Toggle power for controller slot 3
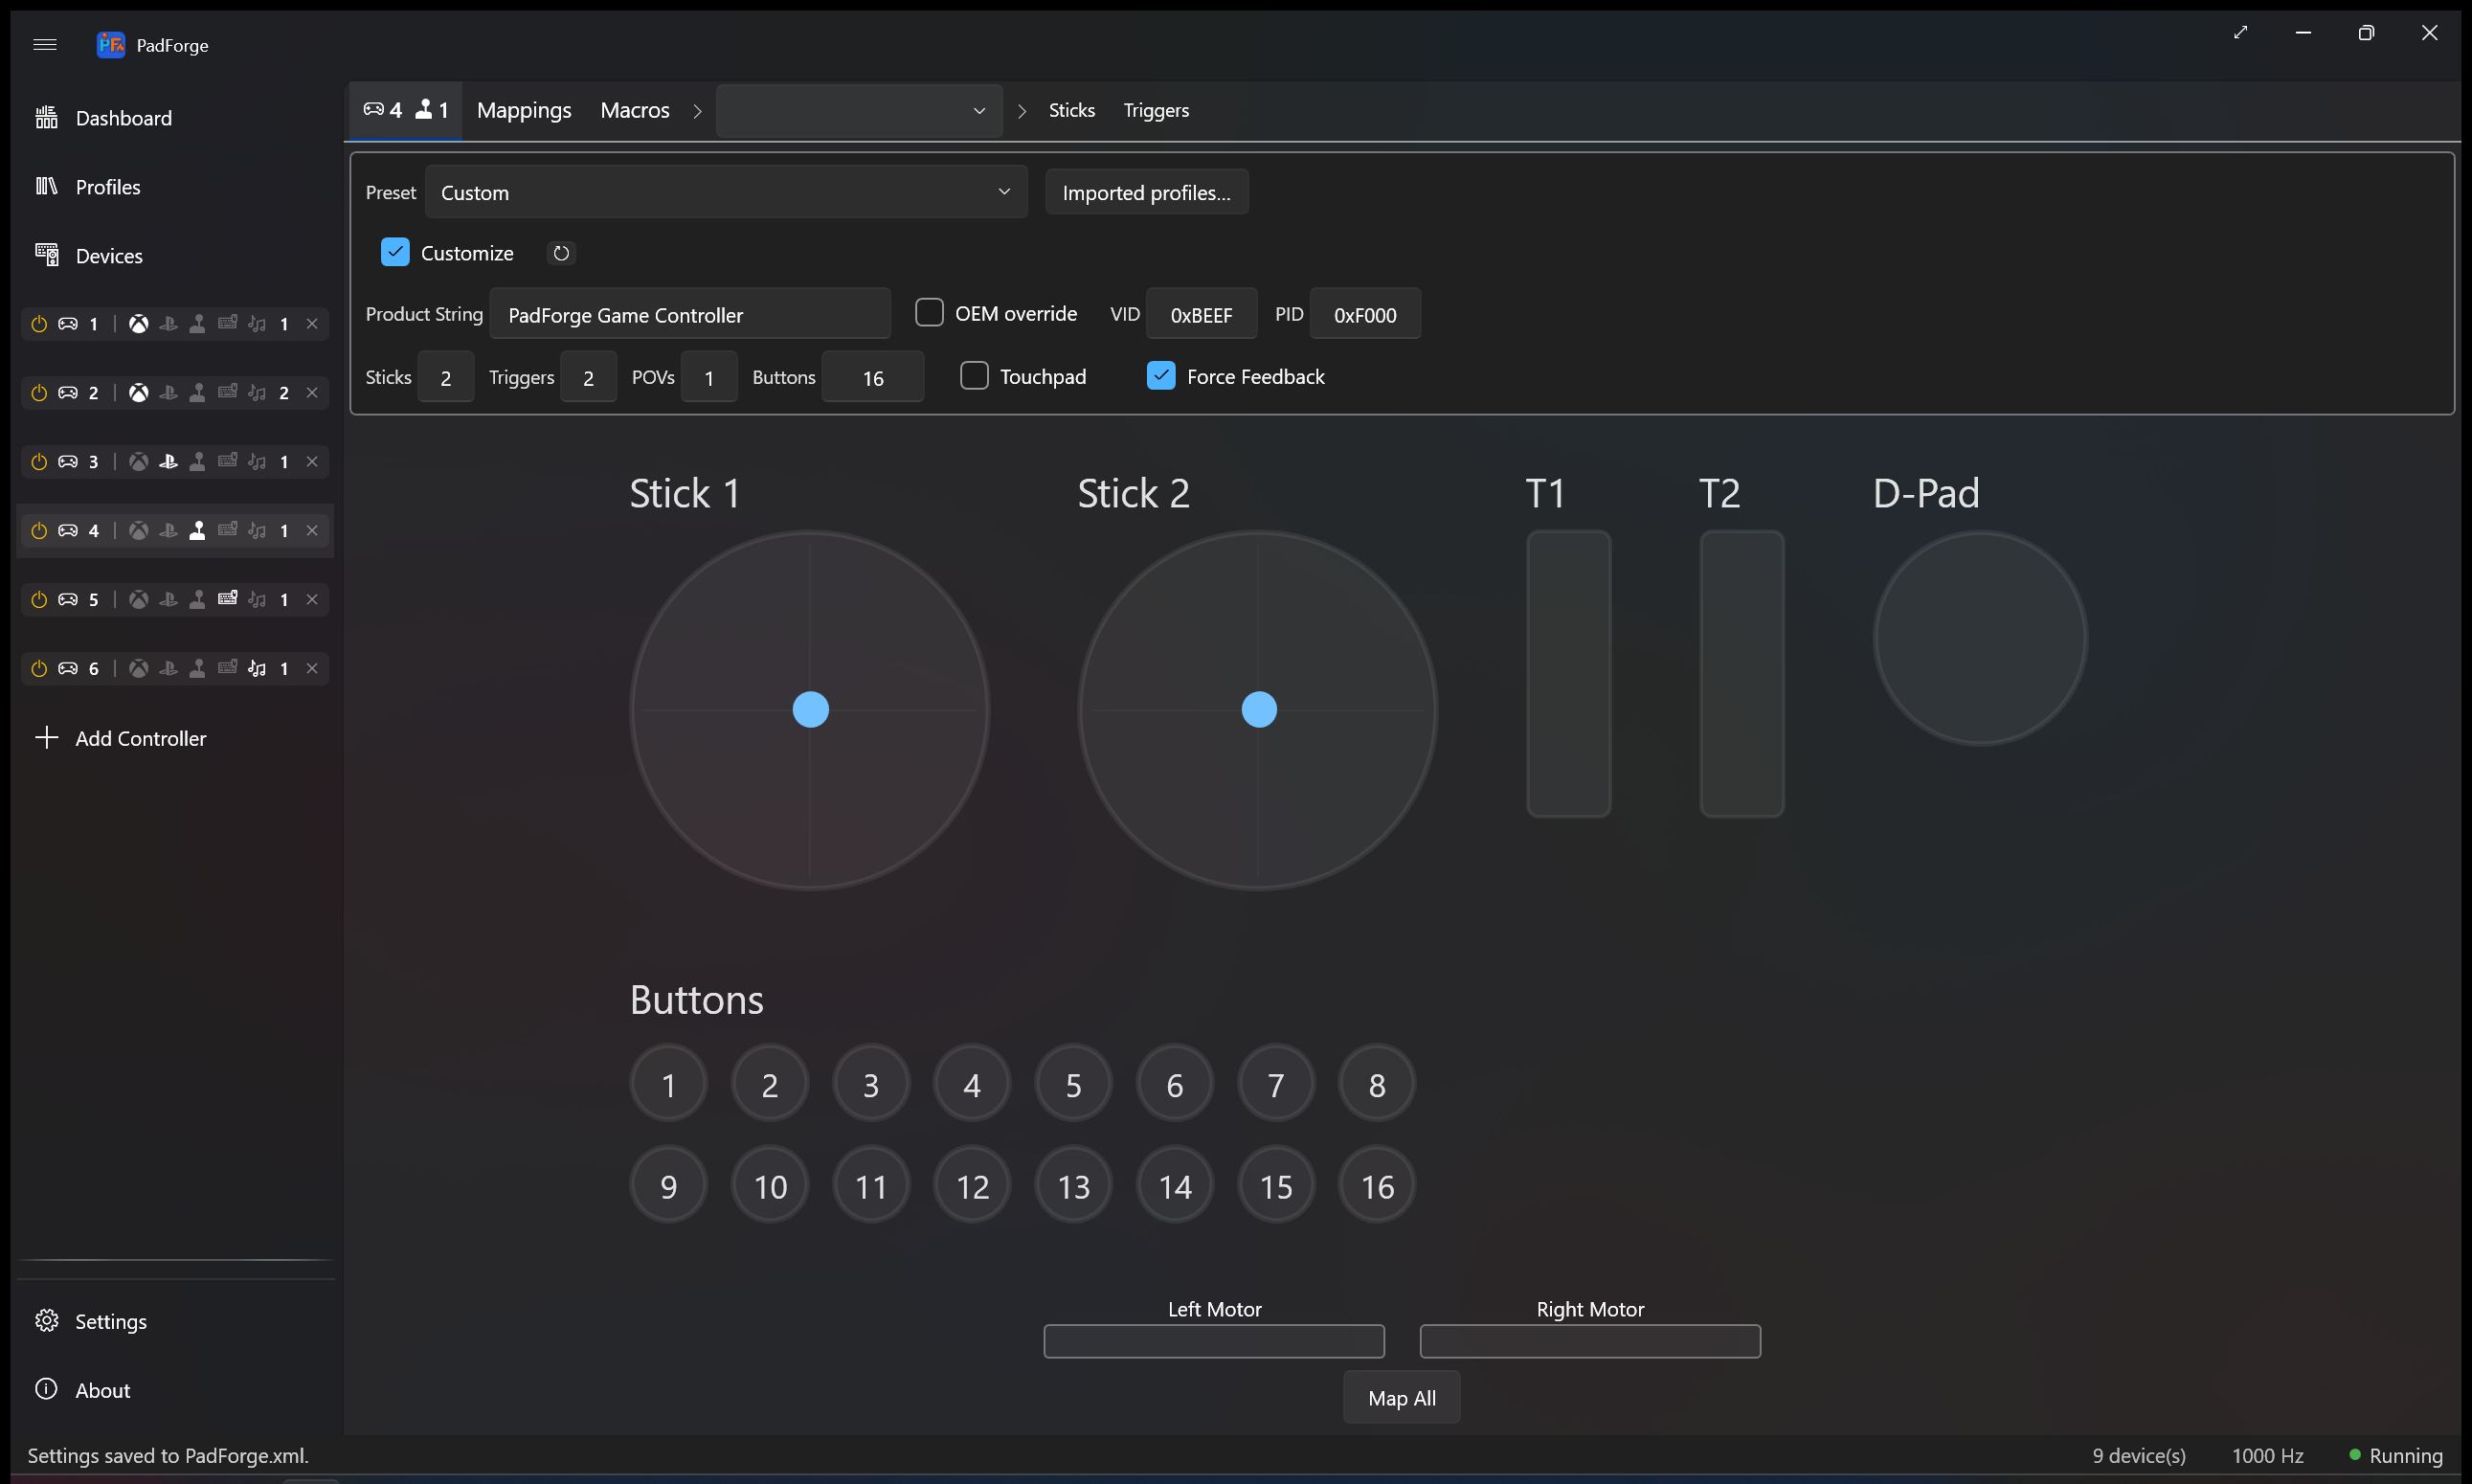The height and width of the screenshot is (1484, 2472). pyautogui.click(x=39, y=462)
